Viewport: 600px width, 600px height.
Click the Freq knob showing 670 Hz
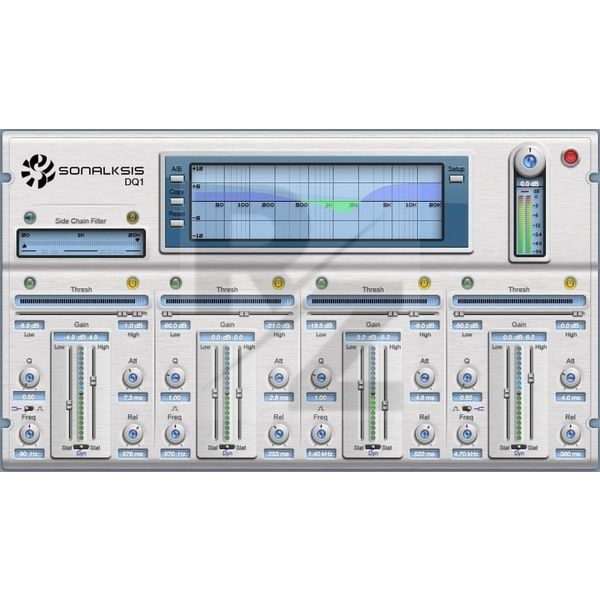click(x=175, y=434)
